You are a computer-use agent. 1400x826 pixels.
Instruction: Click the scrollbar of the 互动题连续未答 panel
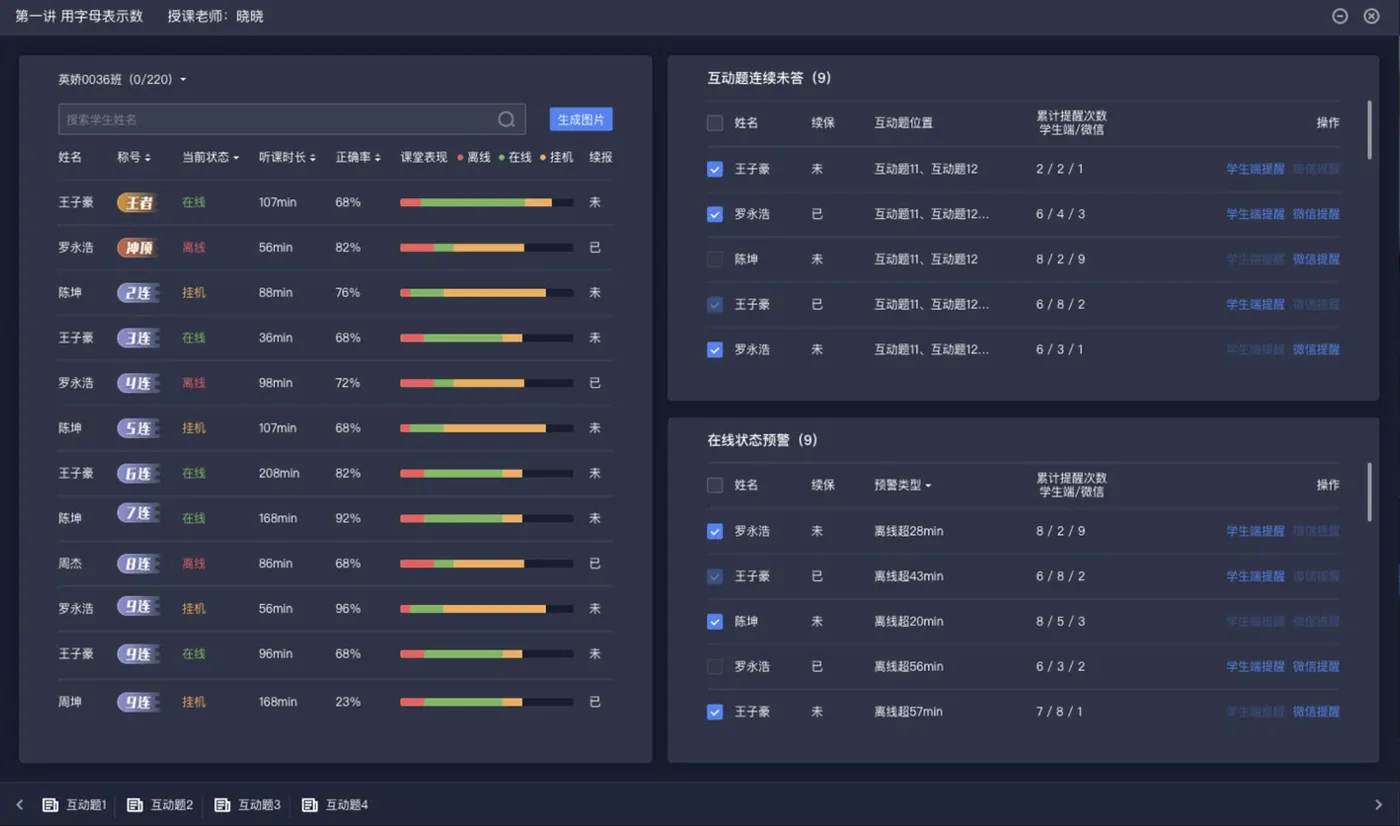coord(1370,129)
